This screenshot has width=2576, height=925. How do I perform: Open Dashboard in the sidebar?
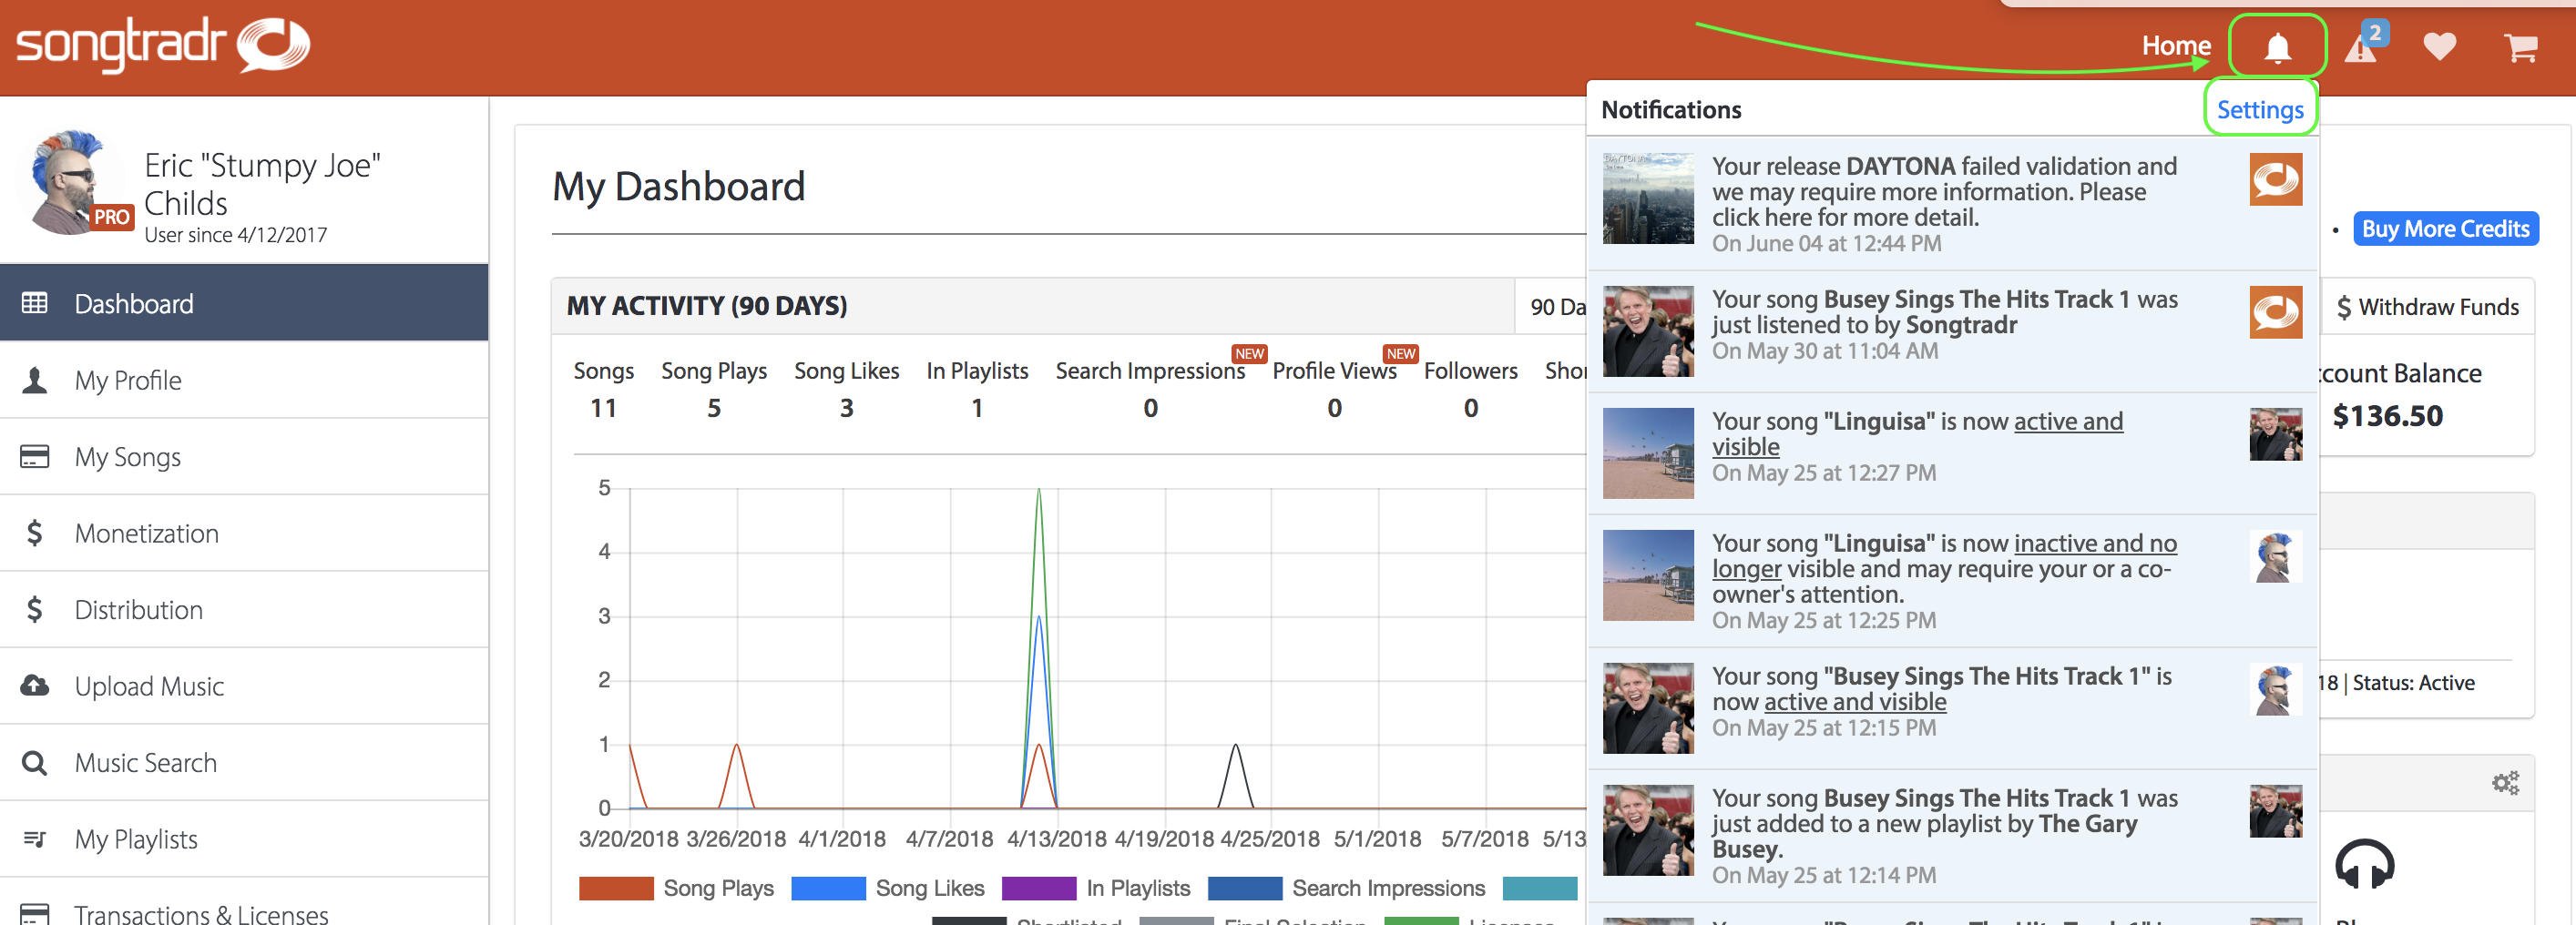pos(244,303)
